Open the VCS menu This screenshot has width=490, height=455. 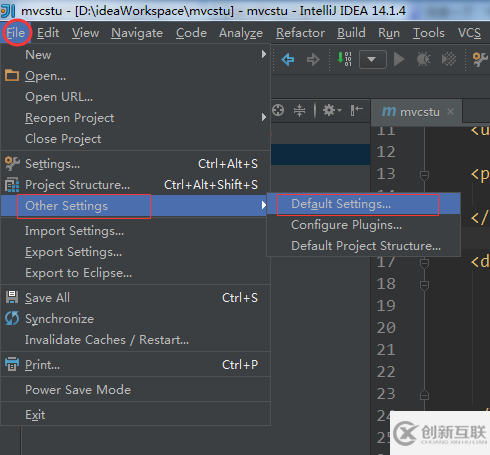[x=469, y=33]
